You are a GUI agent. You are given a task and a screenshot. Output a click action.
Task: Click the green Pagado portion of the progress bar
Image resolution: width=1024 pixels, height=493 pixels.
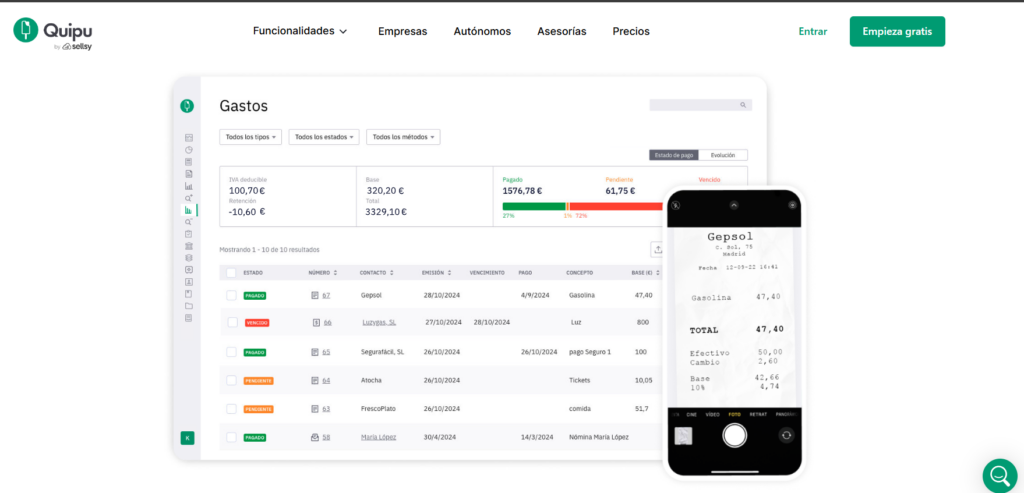coord(534,206)
